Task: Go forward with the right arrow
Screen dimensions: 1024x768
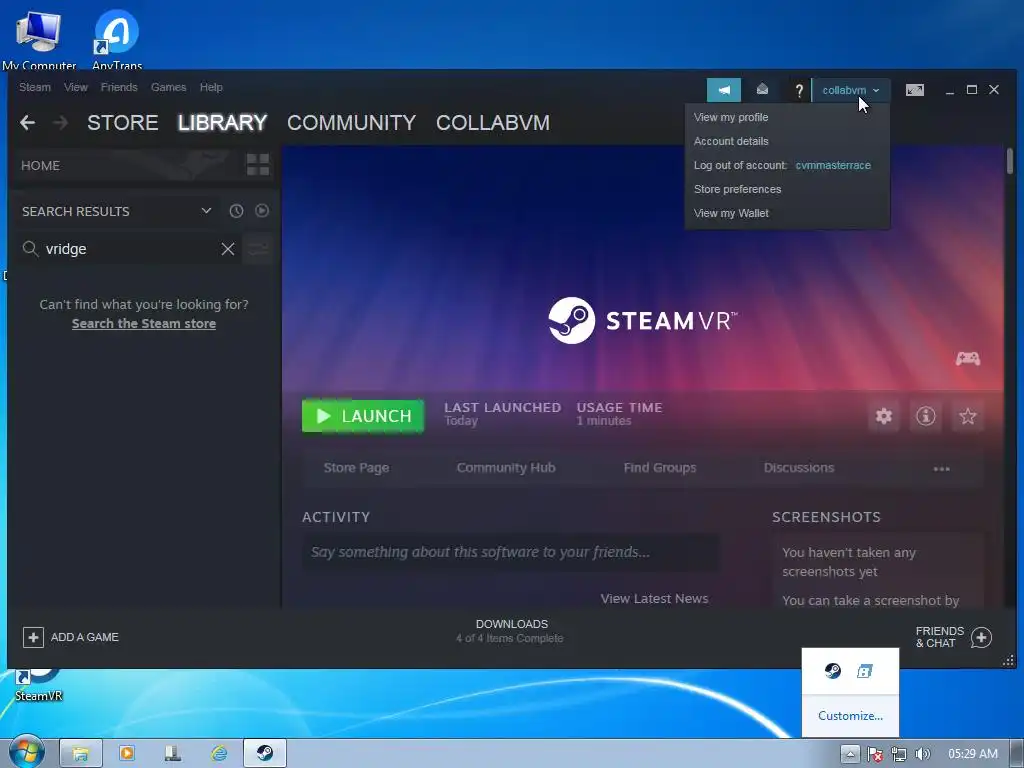Action: point(60,122)
